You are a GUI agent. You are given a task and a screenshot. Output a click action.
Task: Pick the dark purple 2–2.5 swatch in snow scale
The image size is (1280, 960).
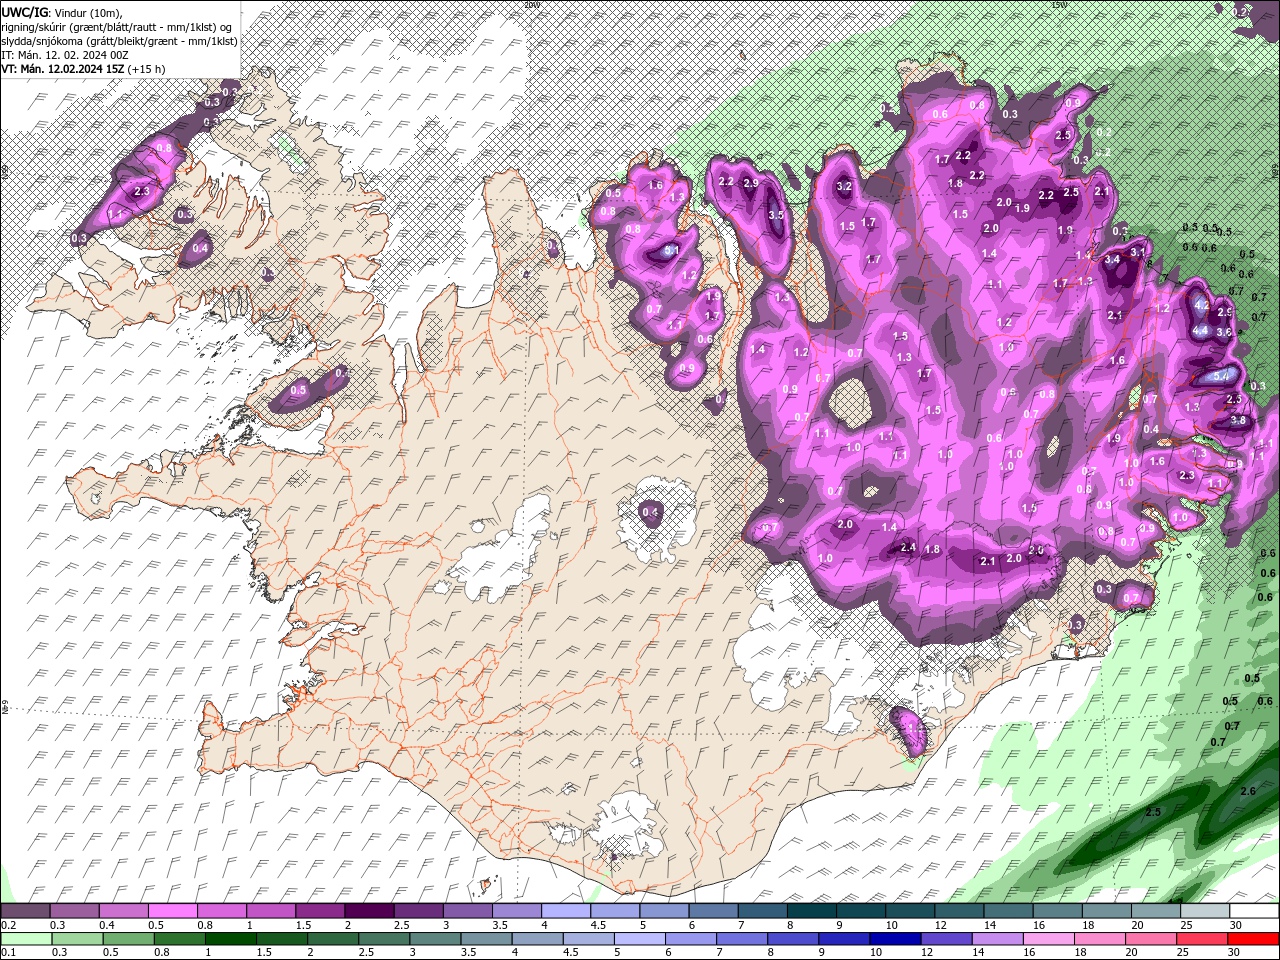tap(369, 911)
